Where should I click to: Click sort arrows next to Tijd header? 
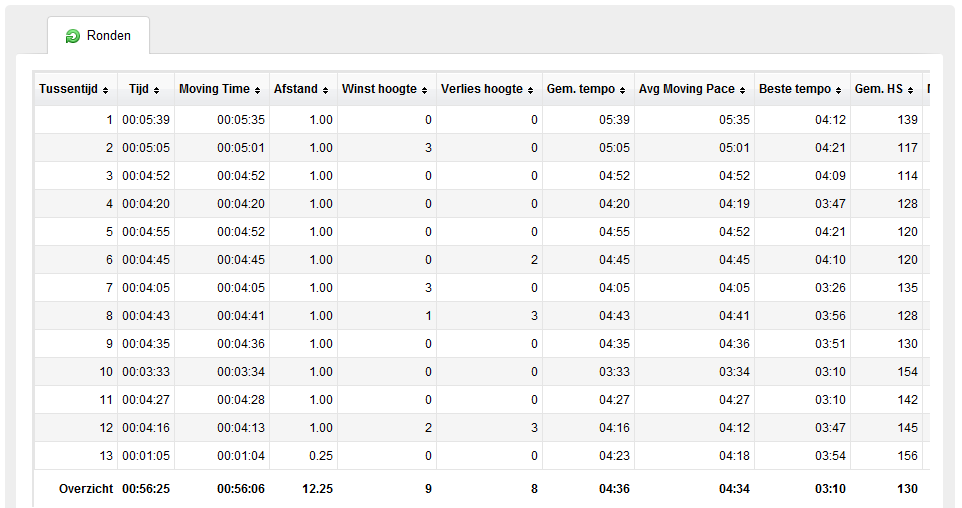[x=156, y=90]
